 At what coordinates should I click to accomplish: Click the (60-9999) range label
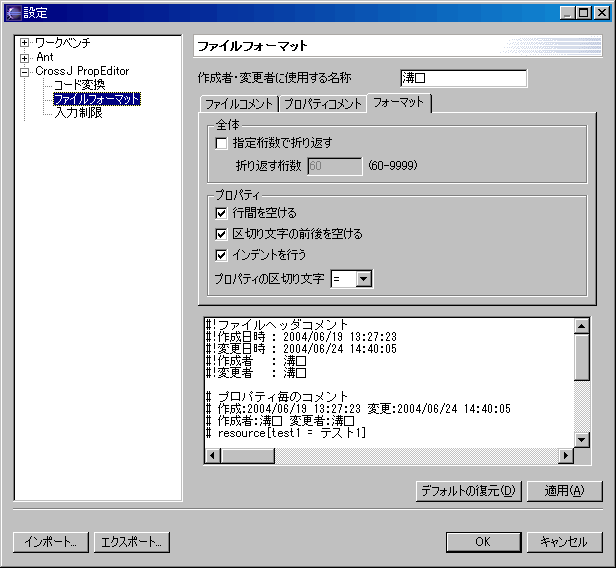393,165
